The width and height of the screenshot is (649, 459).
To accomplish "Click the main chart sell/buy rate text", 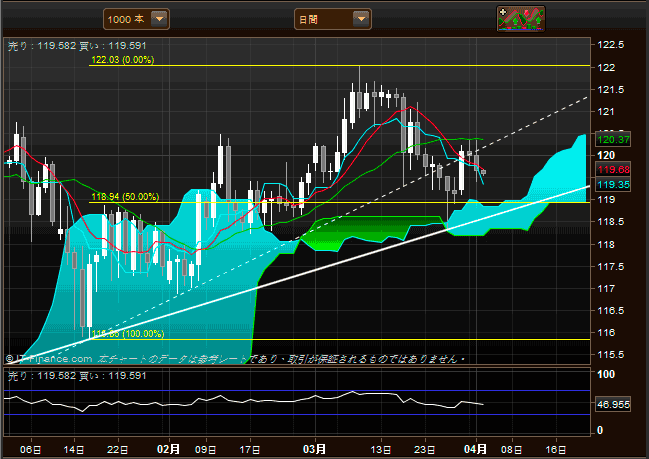I will click(77, 46).
